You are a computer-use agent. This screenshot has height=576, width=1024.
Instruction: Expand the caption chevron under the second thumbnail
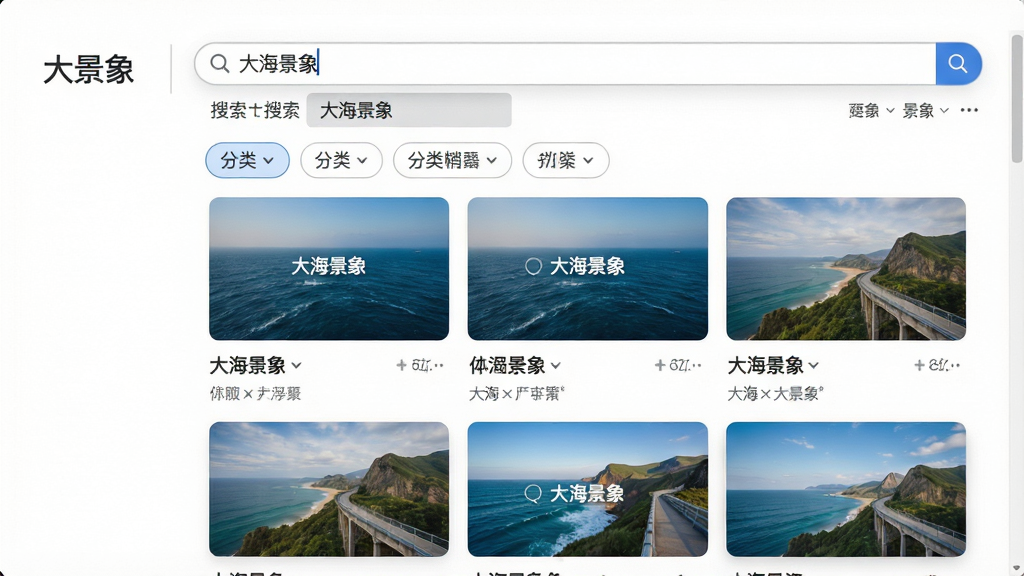click(x=556, y=366)
